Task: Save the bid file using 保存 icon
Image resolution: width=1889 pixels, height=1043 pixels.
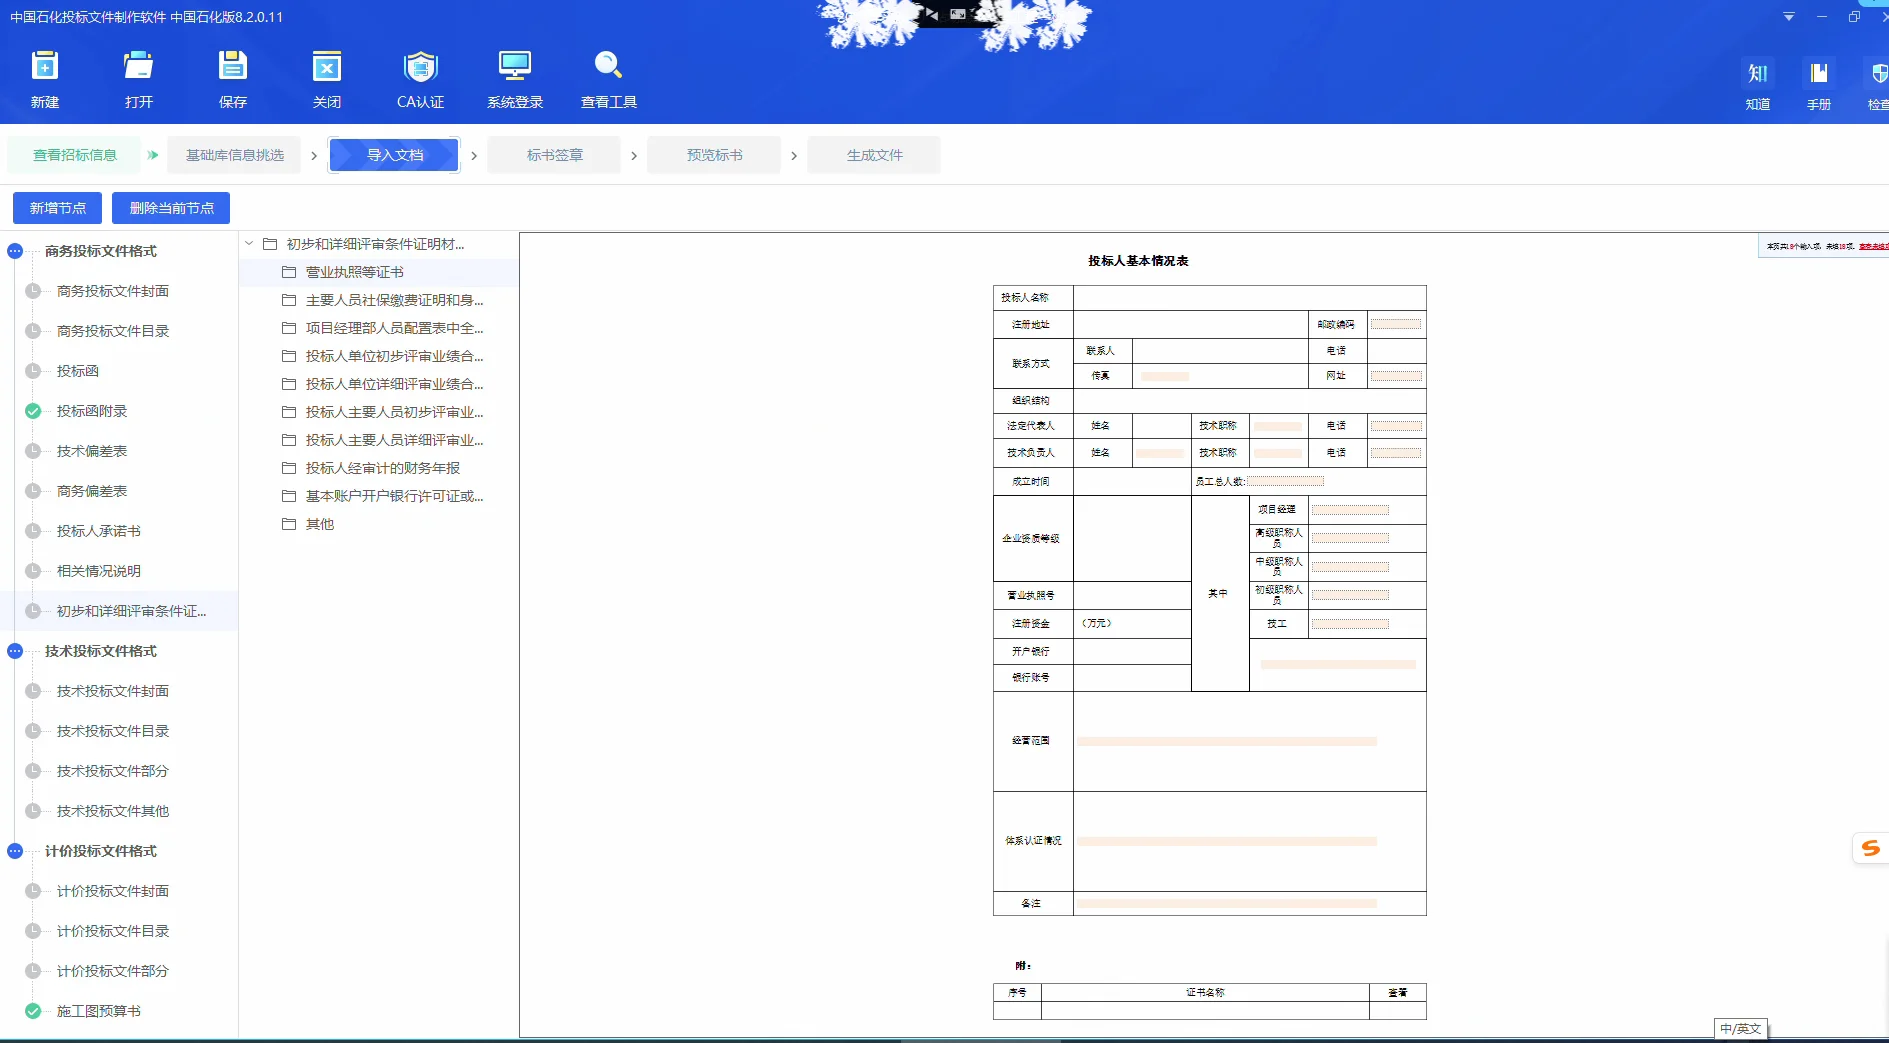Action: pyautogui.click(x=233, y=79)
